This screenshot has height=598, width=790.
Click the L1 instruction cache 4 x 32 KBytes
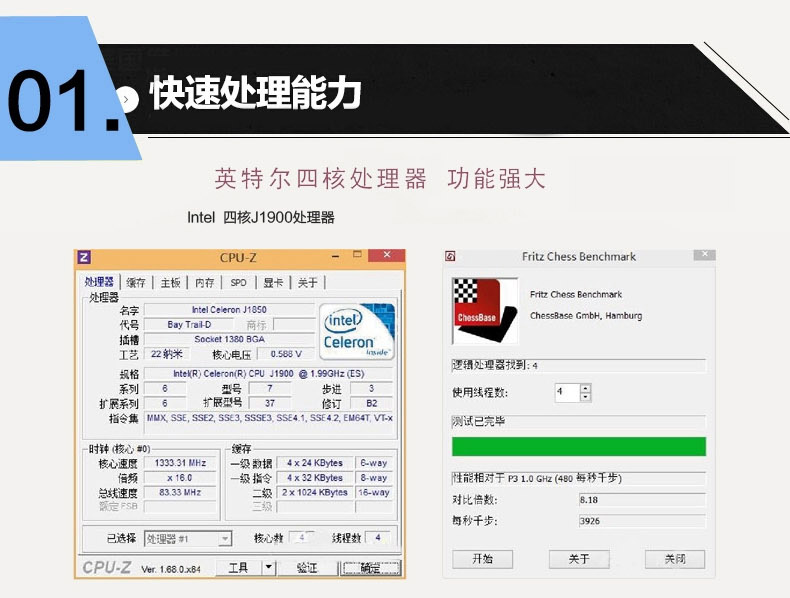pos(315,477)
